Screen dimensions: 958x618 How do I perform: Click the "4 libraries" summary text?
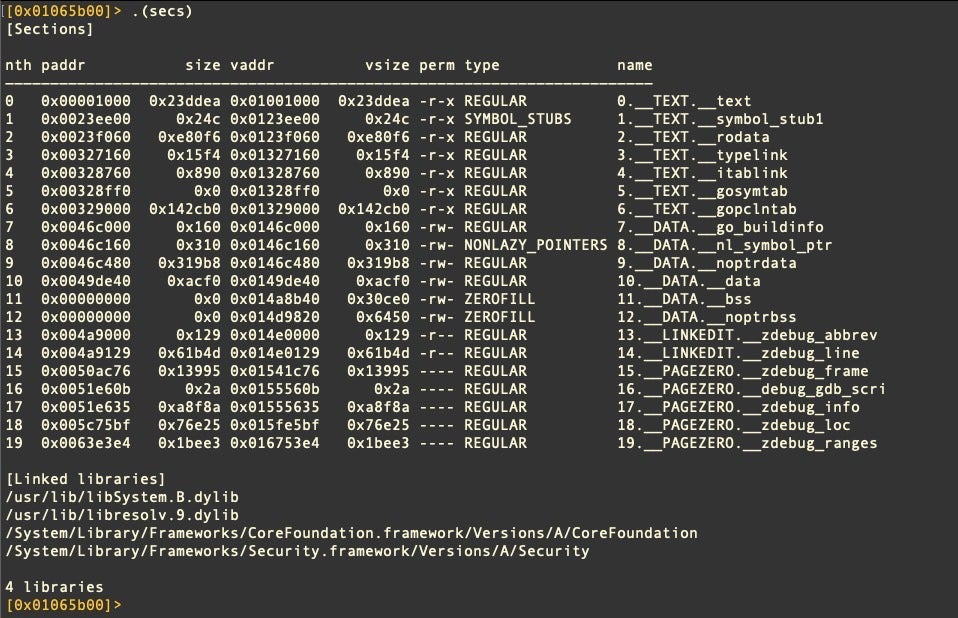point(54,587)
